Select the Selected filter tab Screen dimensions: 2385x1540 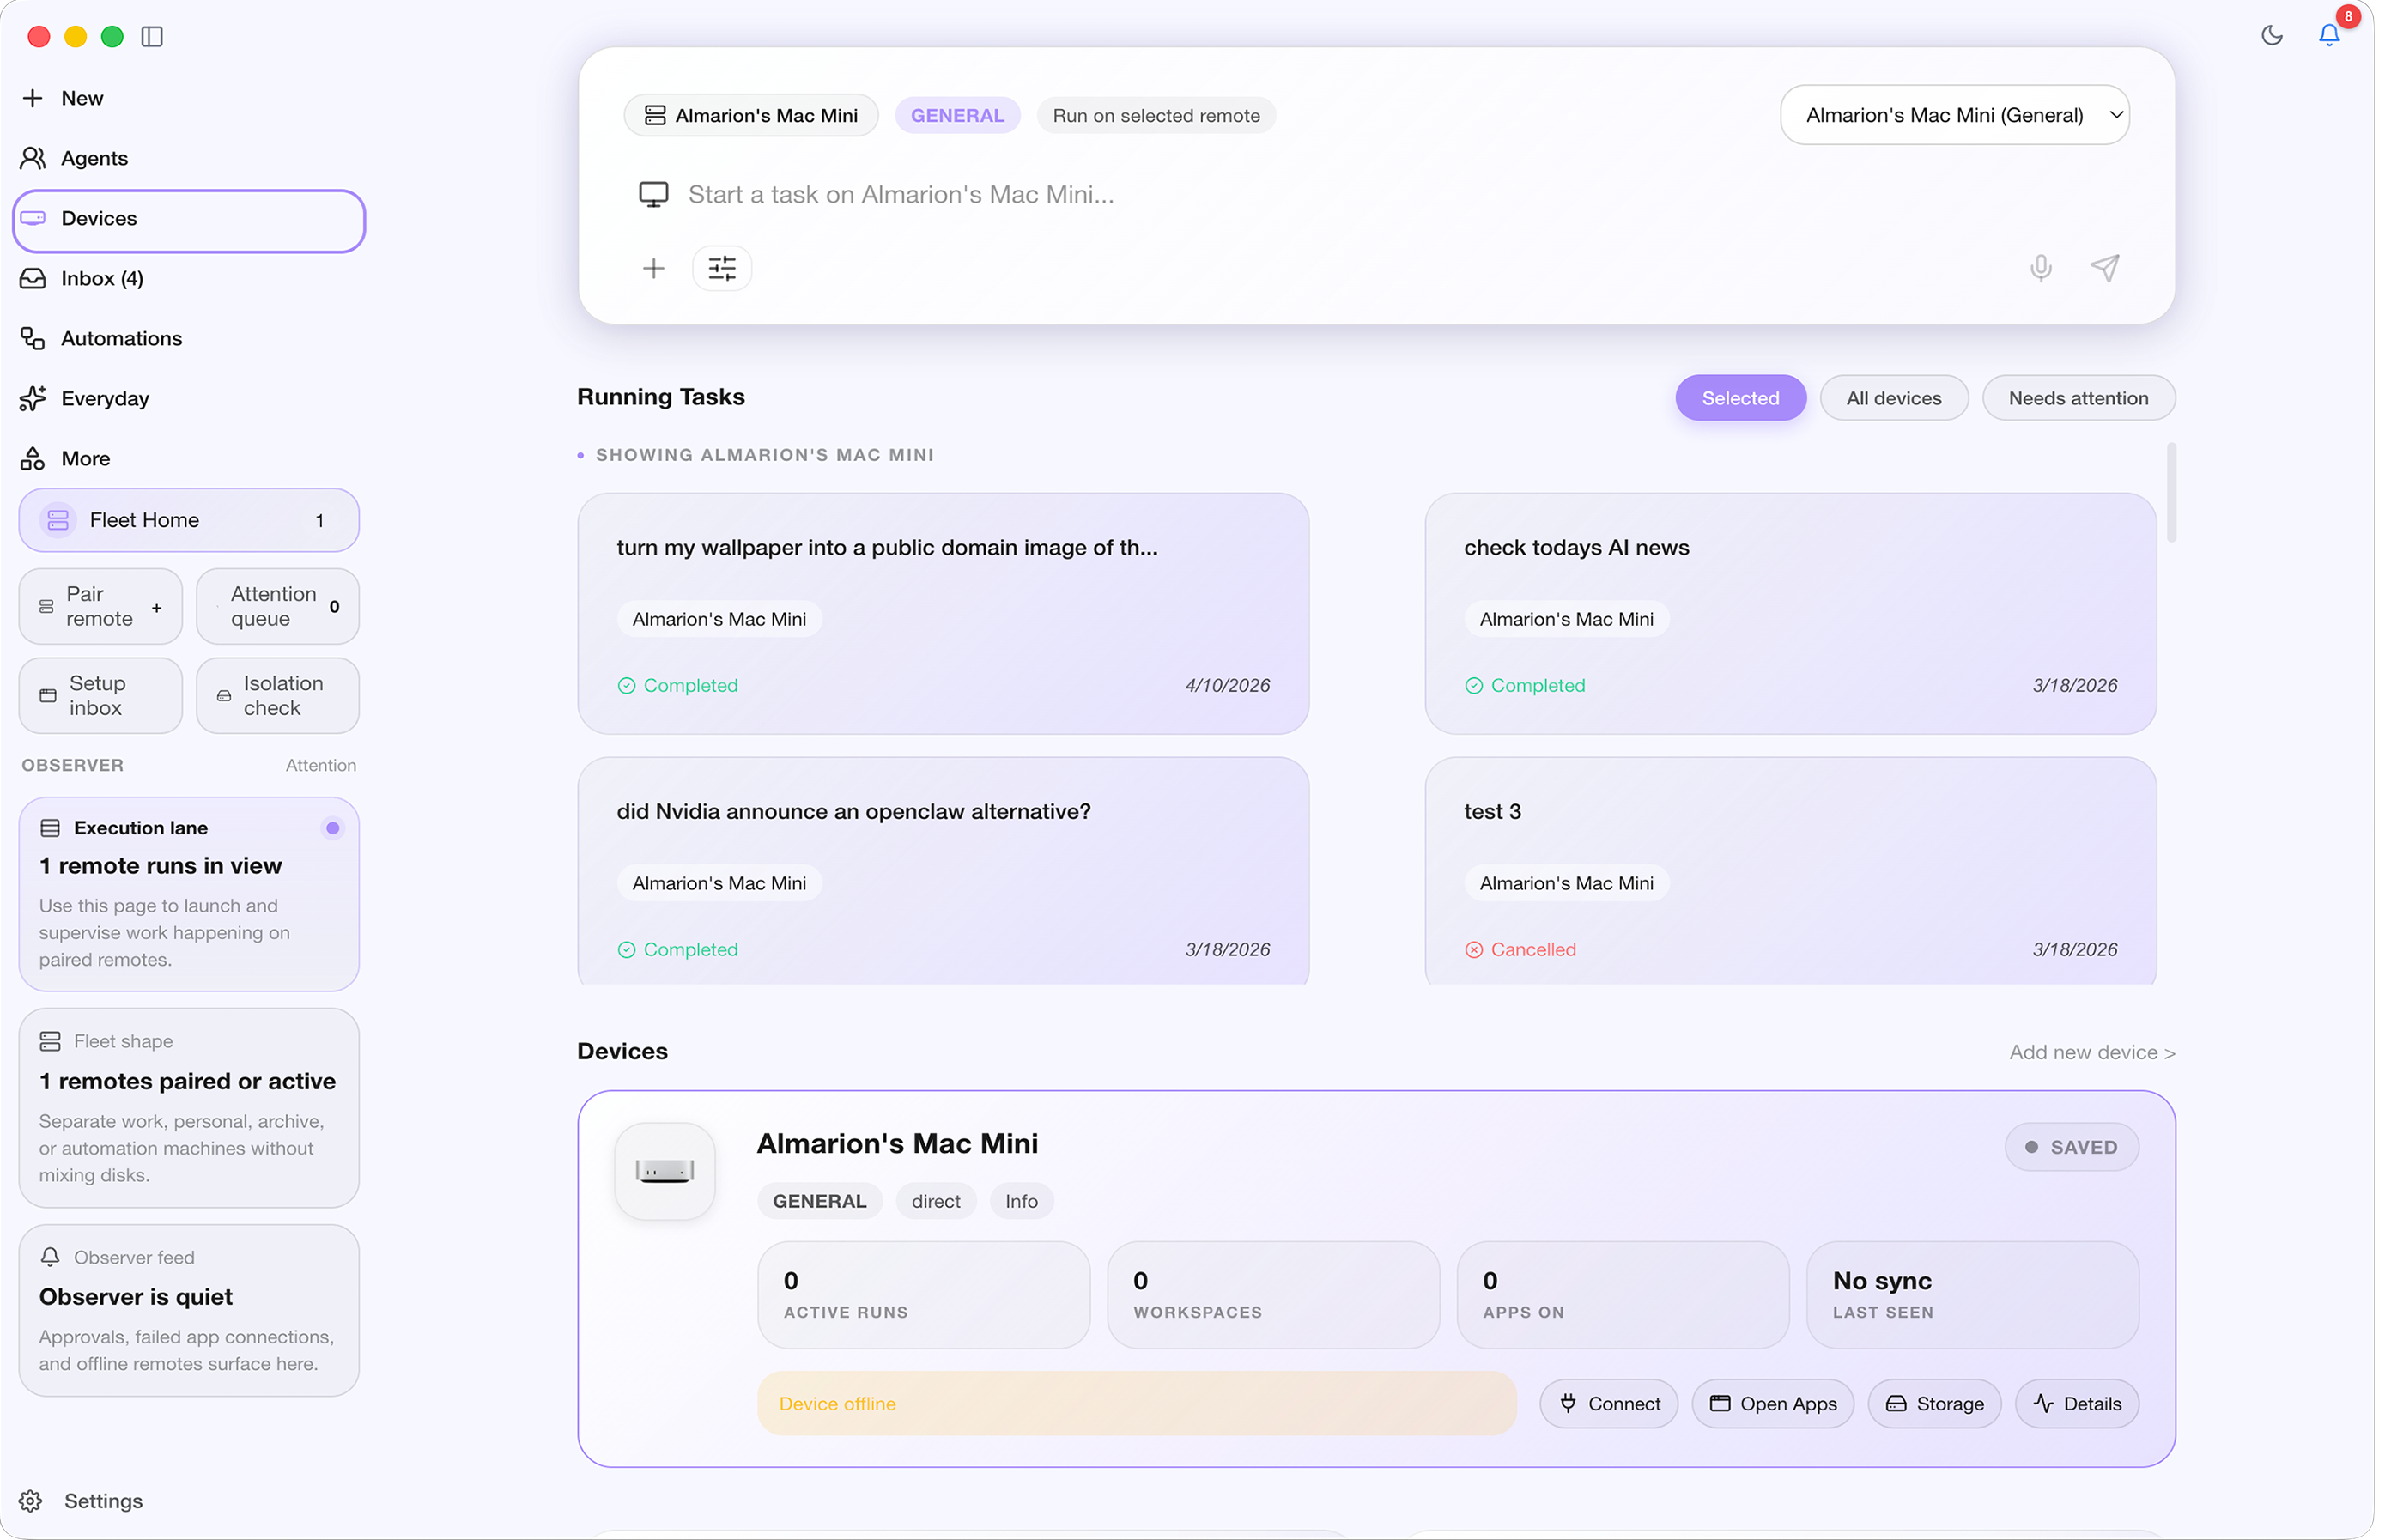pos(1741,398)
